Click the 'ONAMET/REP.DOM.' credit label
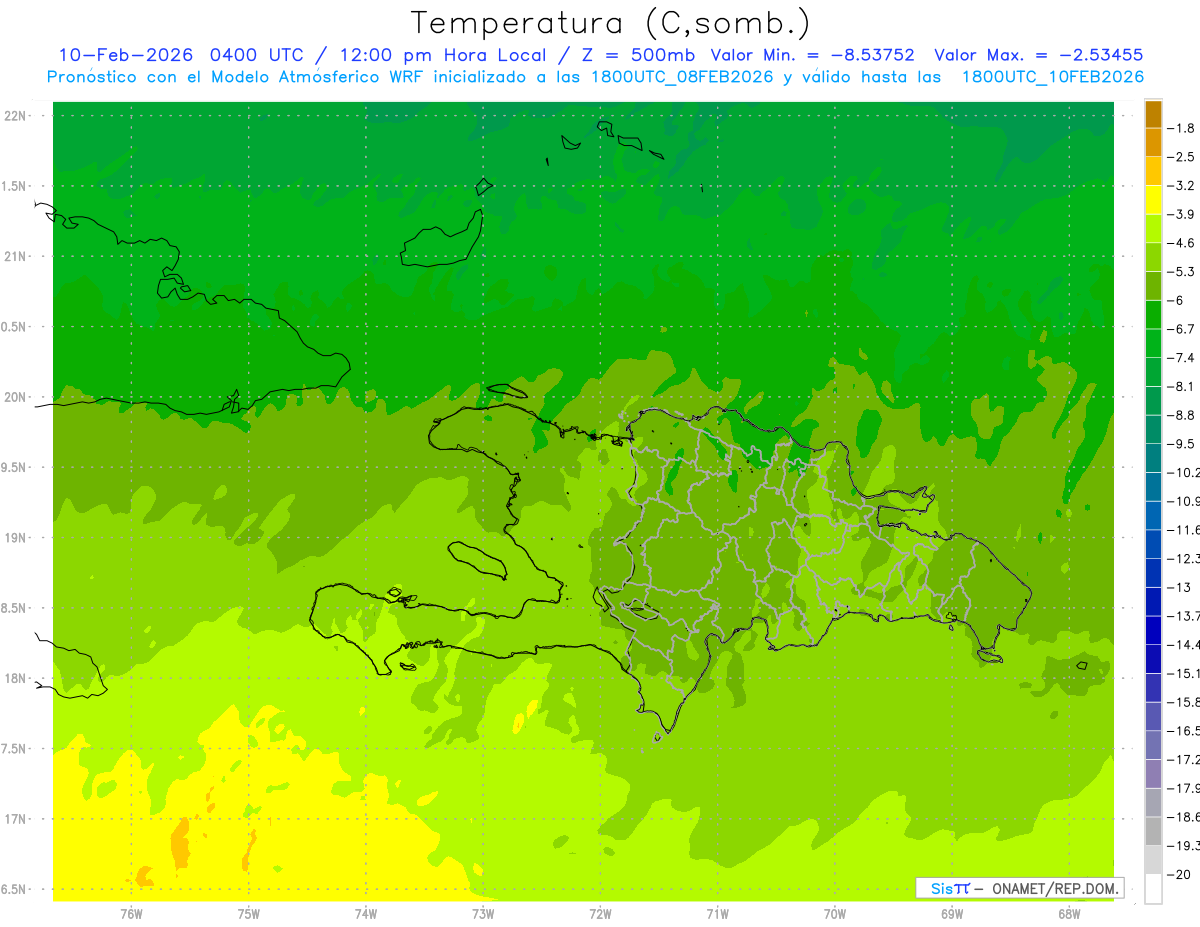The width and height of the screenshot is (1200, 927). (x=1053, y=888)
